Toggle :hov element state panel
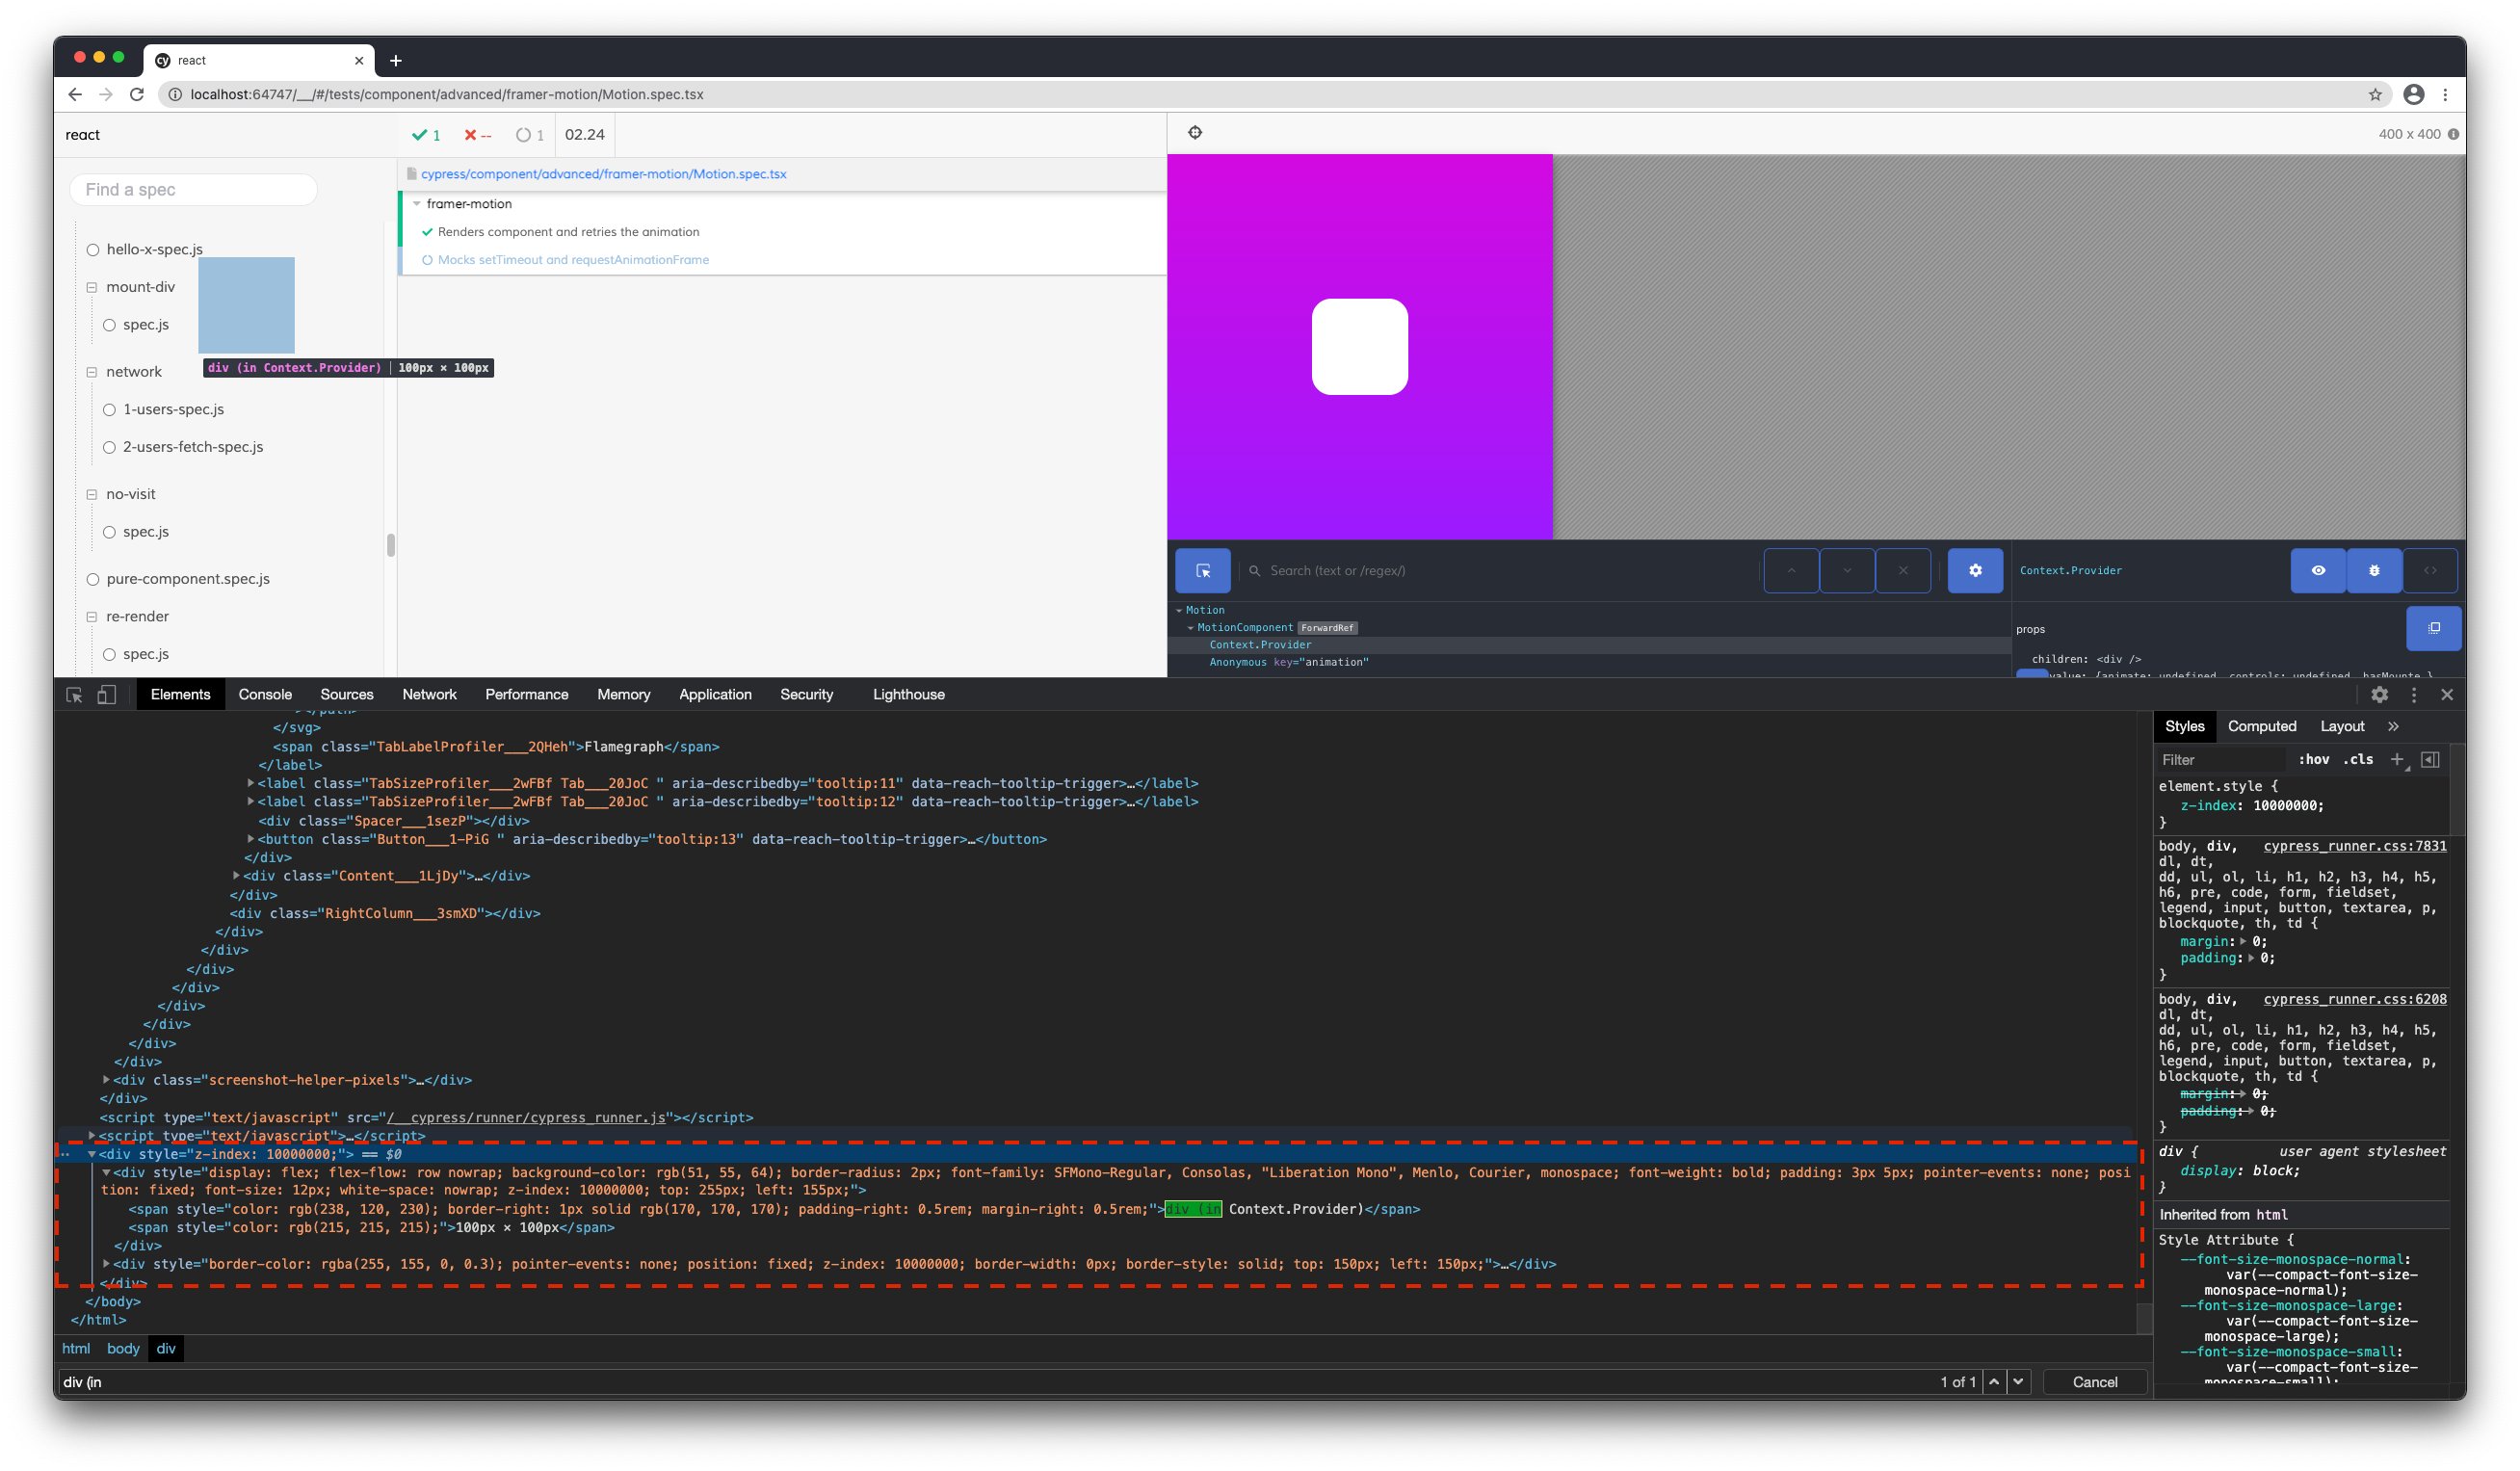The image size is (2520, 1471). point(2313,760)
